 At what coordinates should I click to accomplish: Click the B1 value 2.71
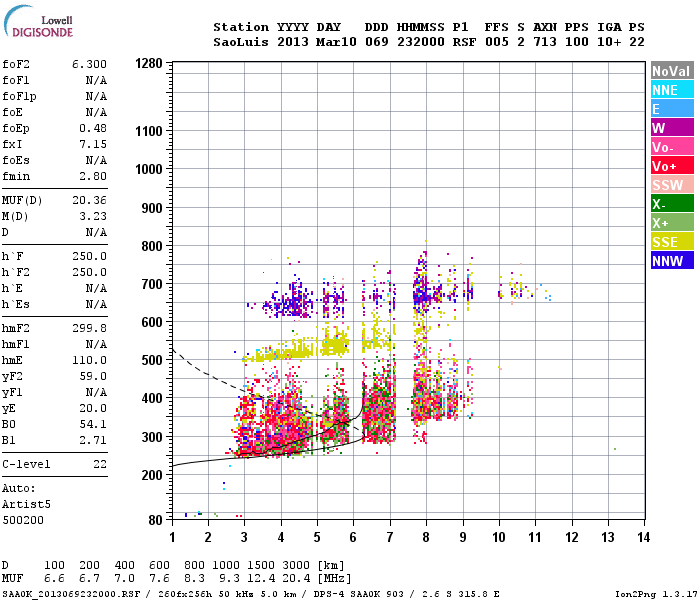(x=93, y=440)
